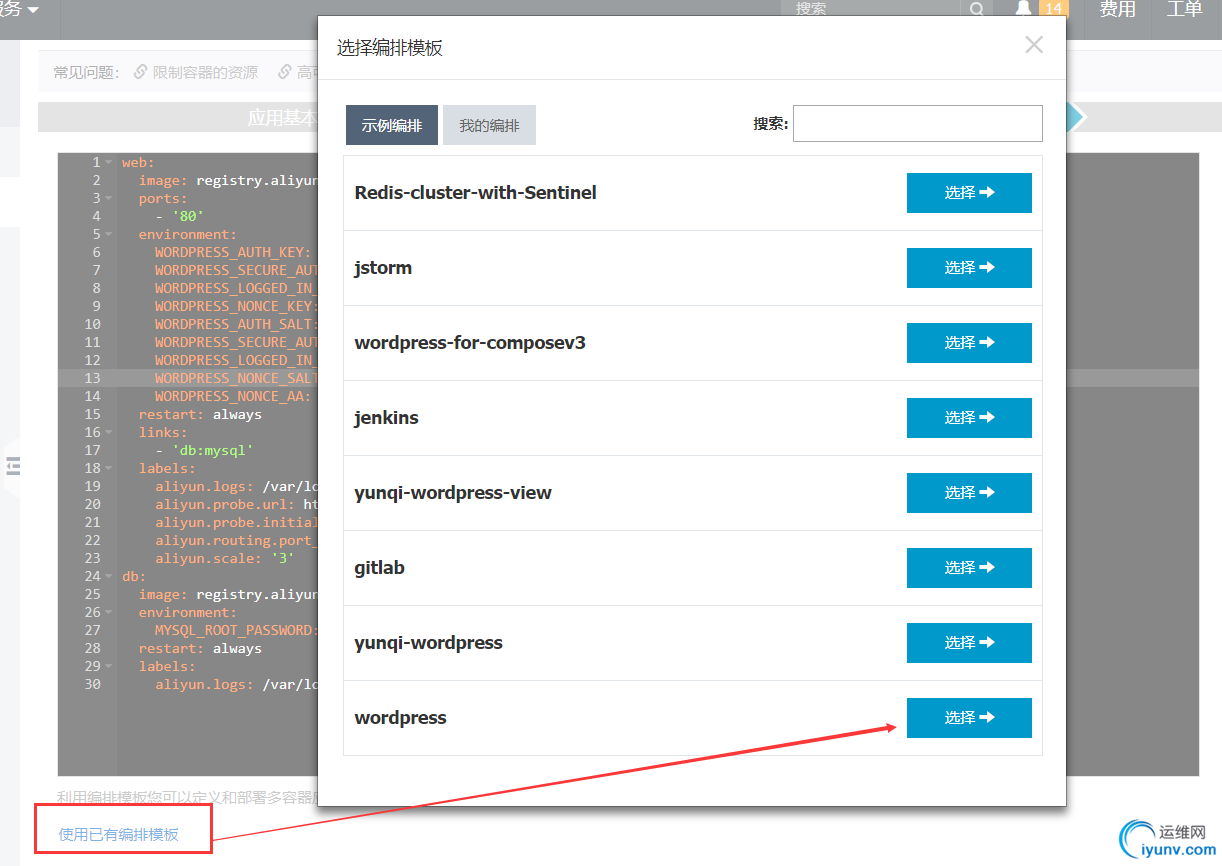Screen dimensions: 1222x866
Task: Click the WORDPRESS_AUTH_SALT line in editor
Action: click(236, 324)
